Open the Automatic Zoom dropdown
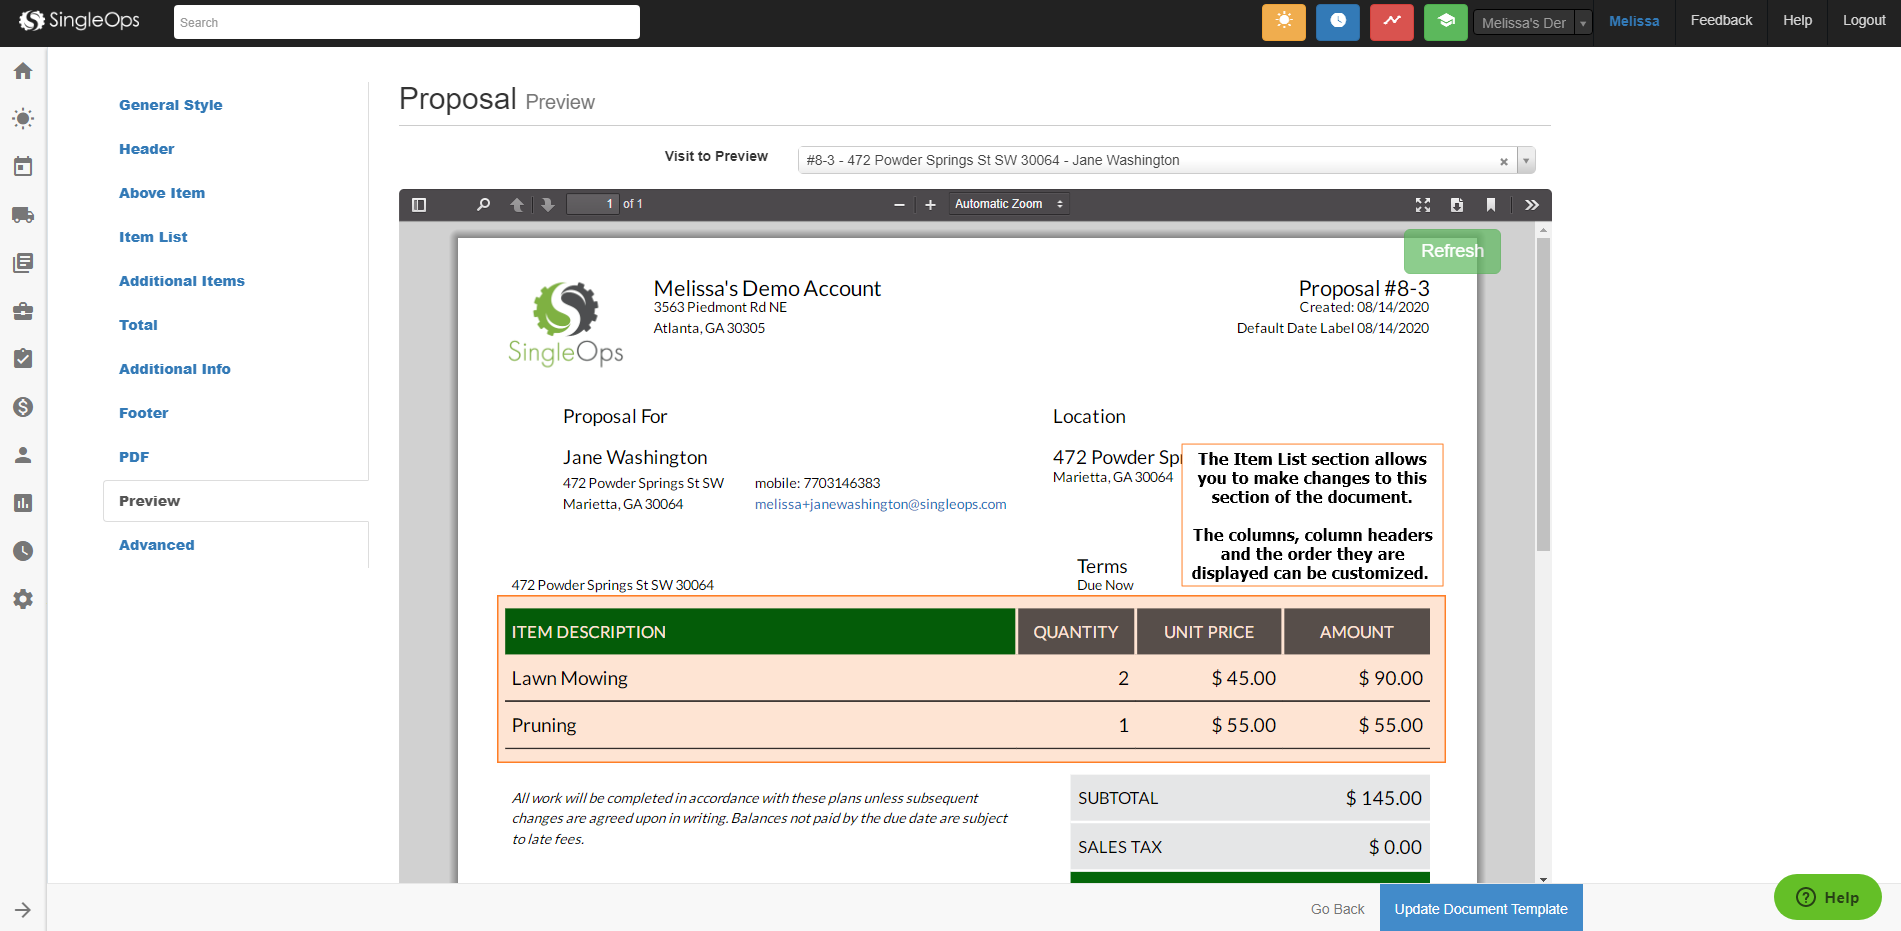Screen dimensions: 1901x931 point(1008,204)
